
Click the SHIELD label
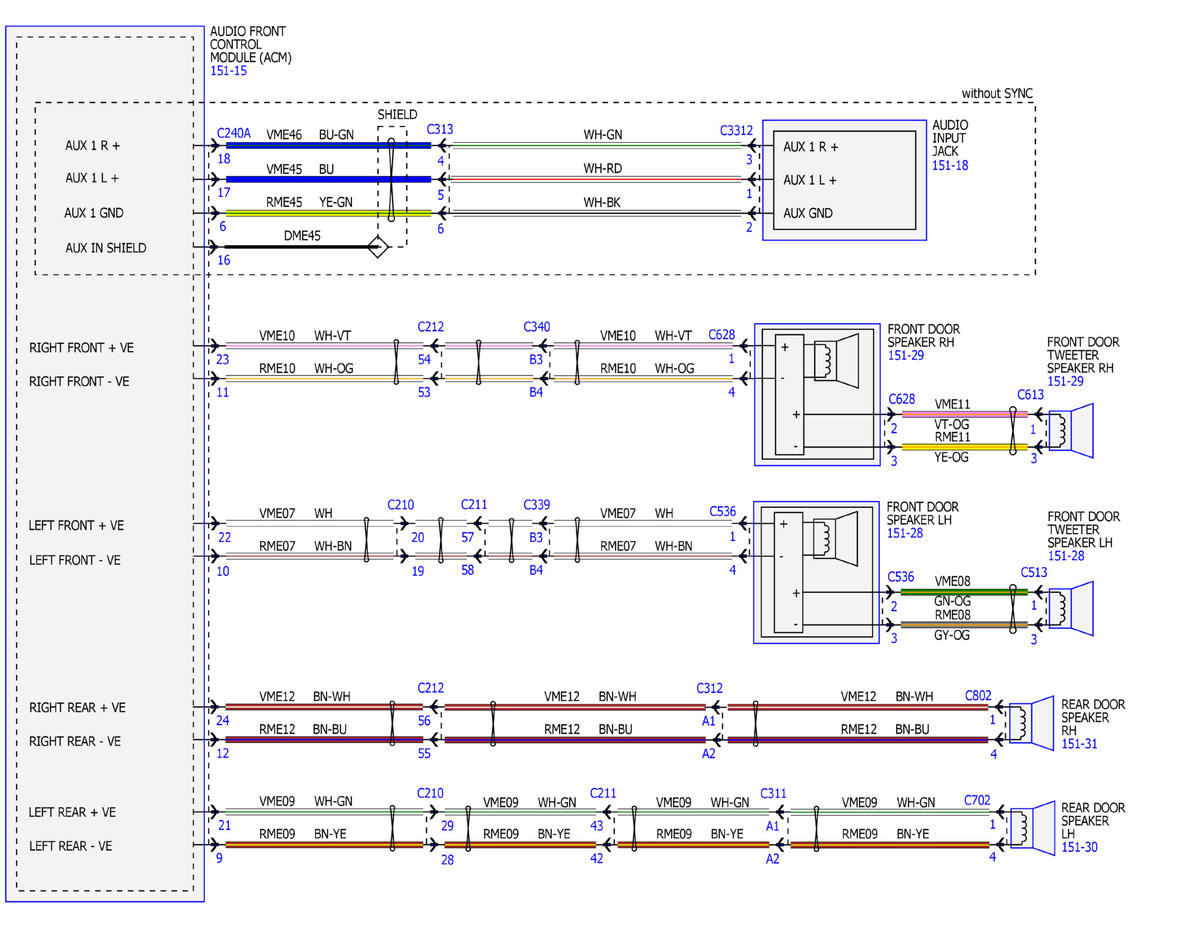(x=397, y=115)
